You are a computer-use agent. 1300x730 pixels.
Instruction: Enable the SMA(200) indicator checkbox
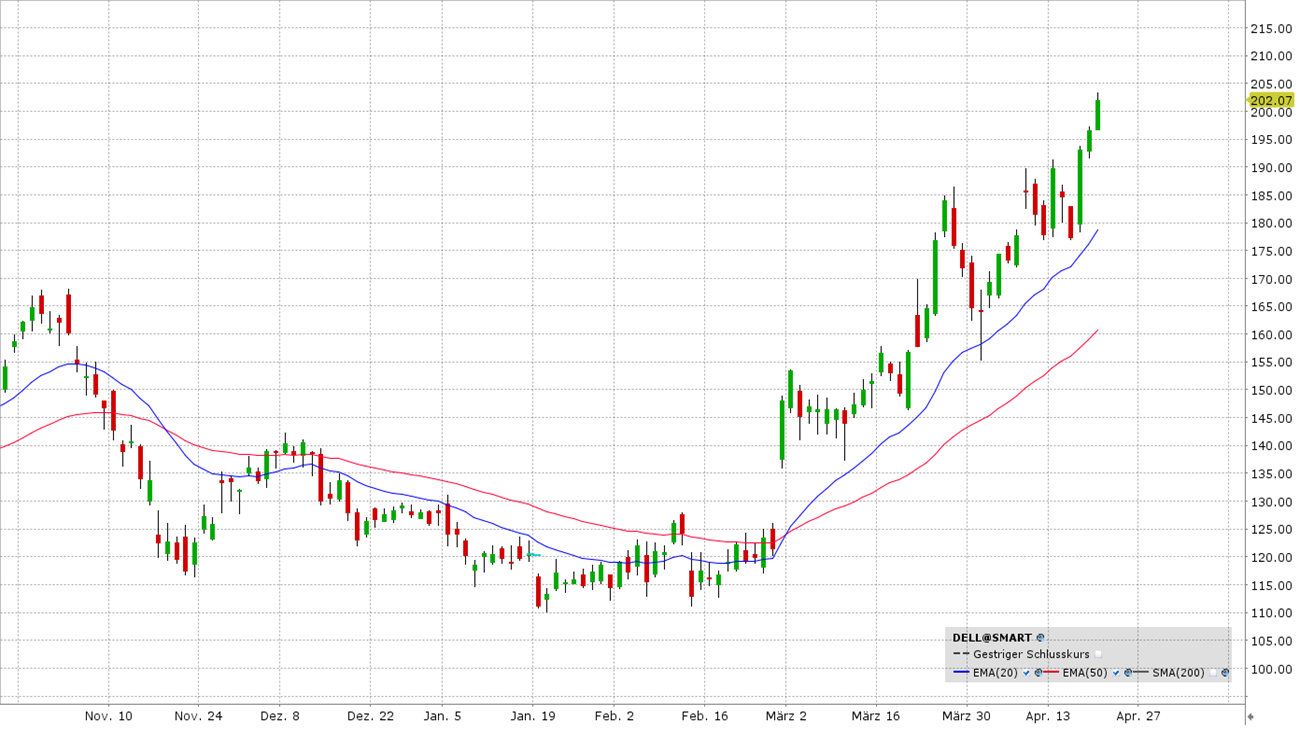click(x=1214, y=673)
